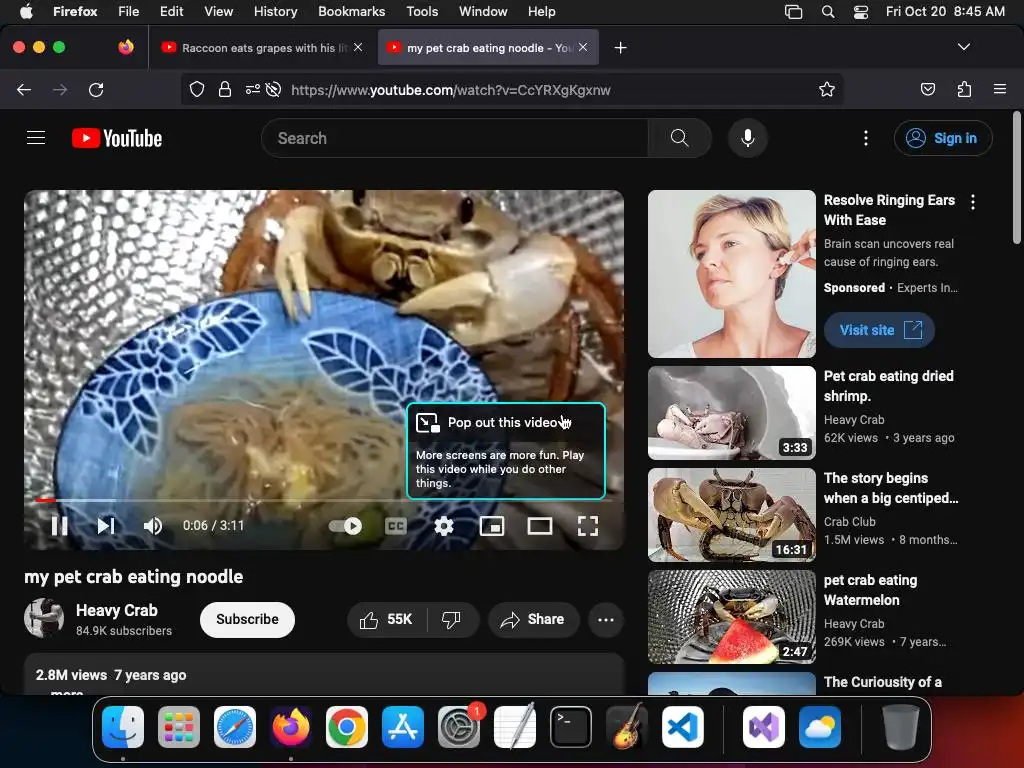Open the History menu
The width and height of the screenshot is (1024, 768).
coord(275,11)
